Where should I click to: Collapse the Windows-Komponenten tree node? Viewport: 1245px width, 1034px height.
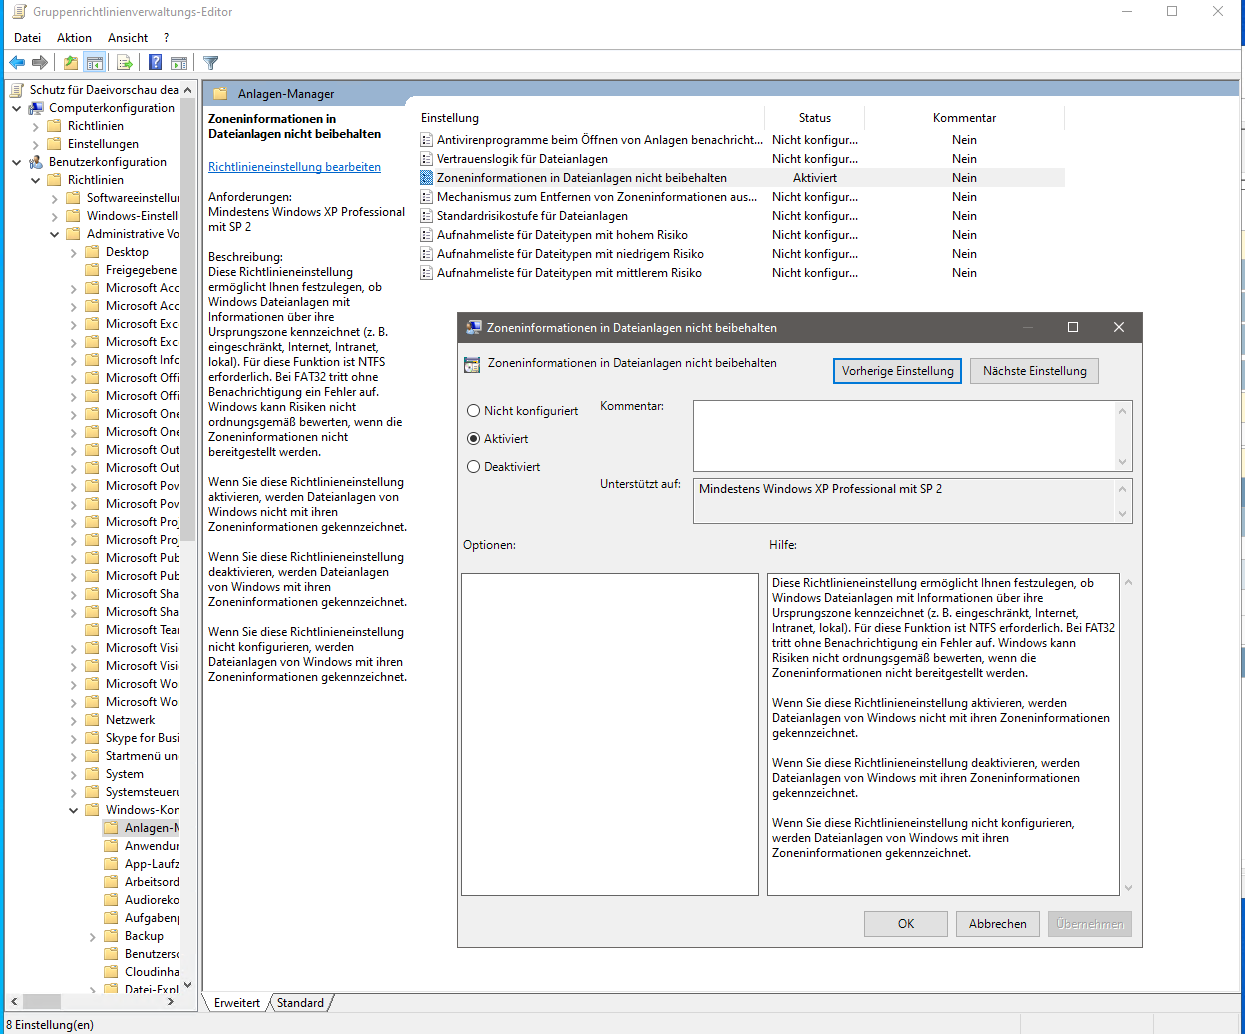coord(74,810)
